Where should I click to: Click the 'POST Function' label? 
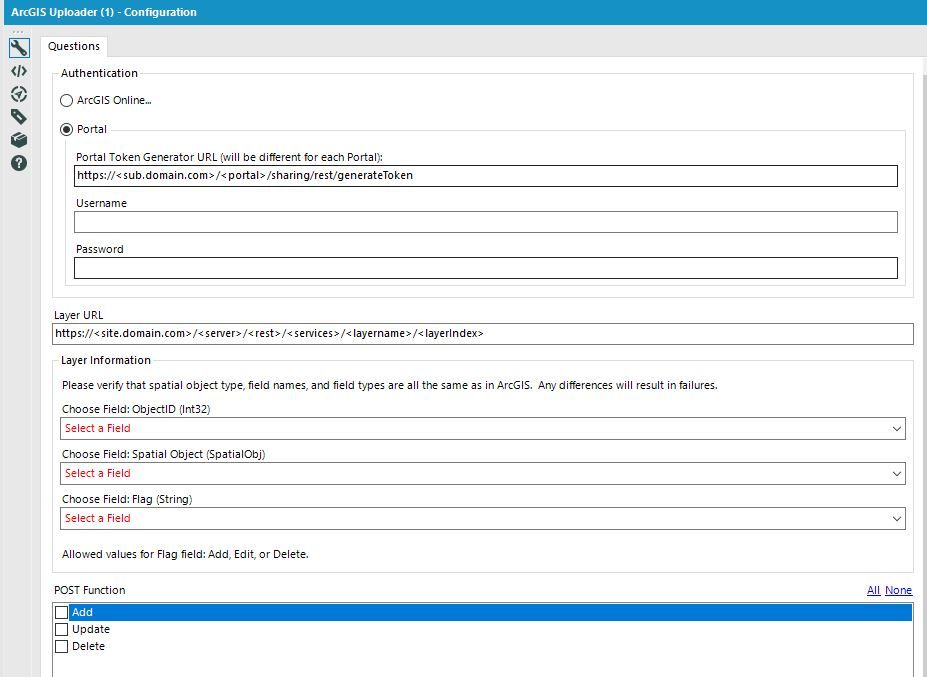(90, 590)
